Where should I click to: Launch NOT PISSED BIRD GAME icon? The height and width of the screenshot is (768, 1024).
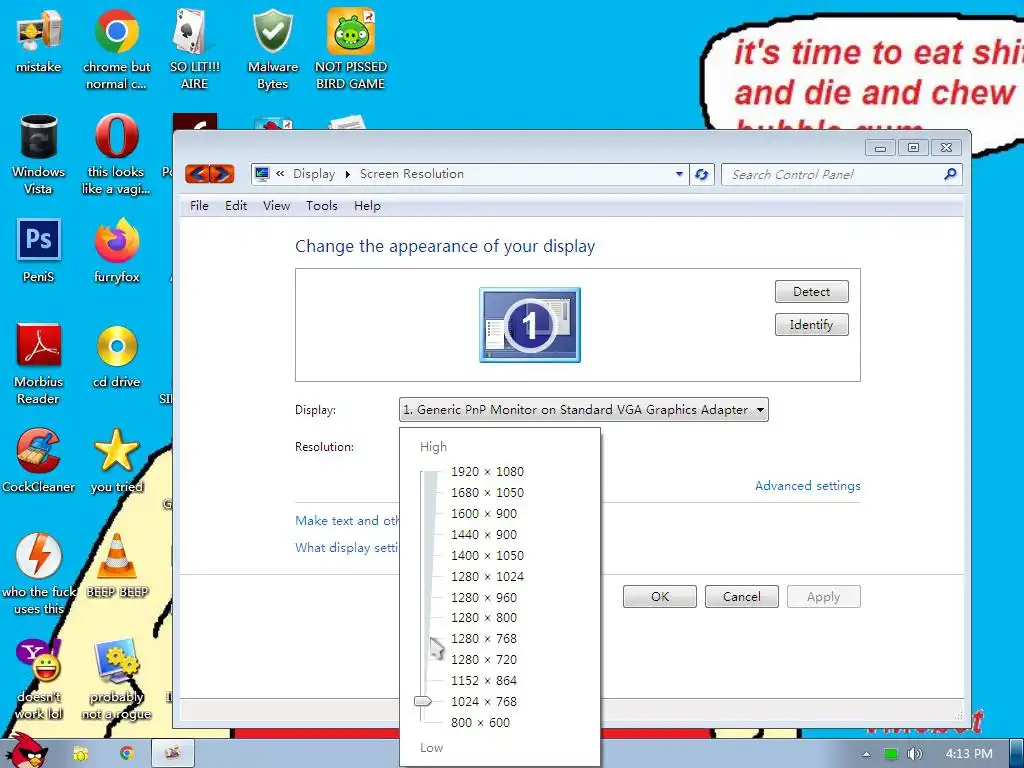351,47
